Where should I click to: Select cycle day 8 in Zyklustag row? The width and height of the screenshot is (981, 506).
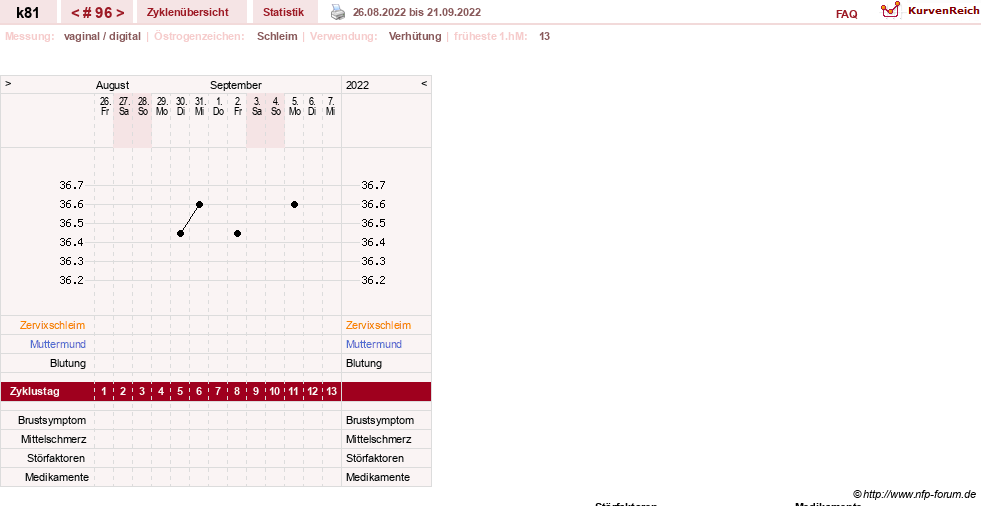click(x=237, y=392)
